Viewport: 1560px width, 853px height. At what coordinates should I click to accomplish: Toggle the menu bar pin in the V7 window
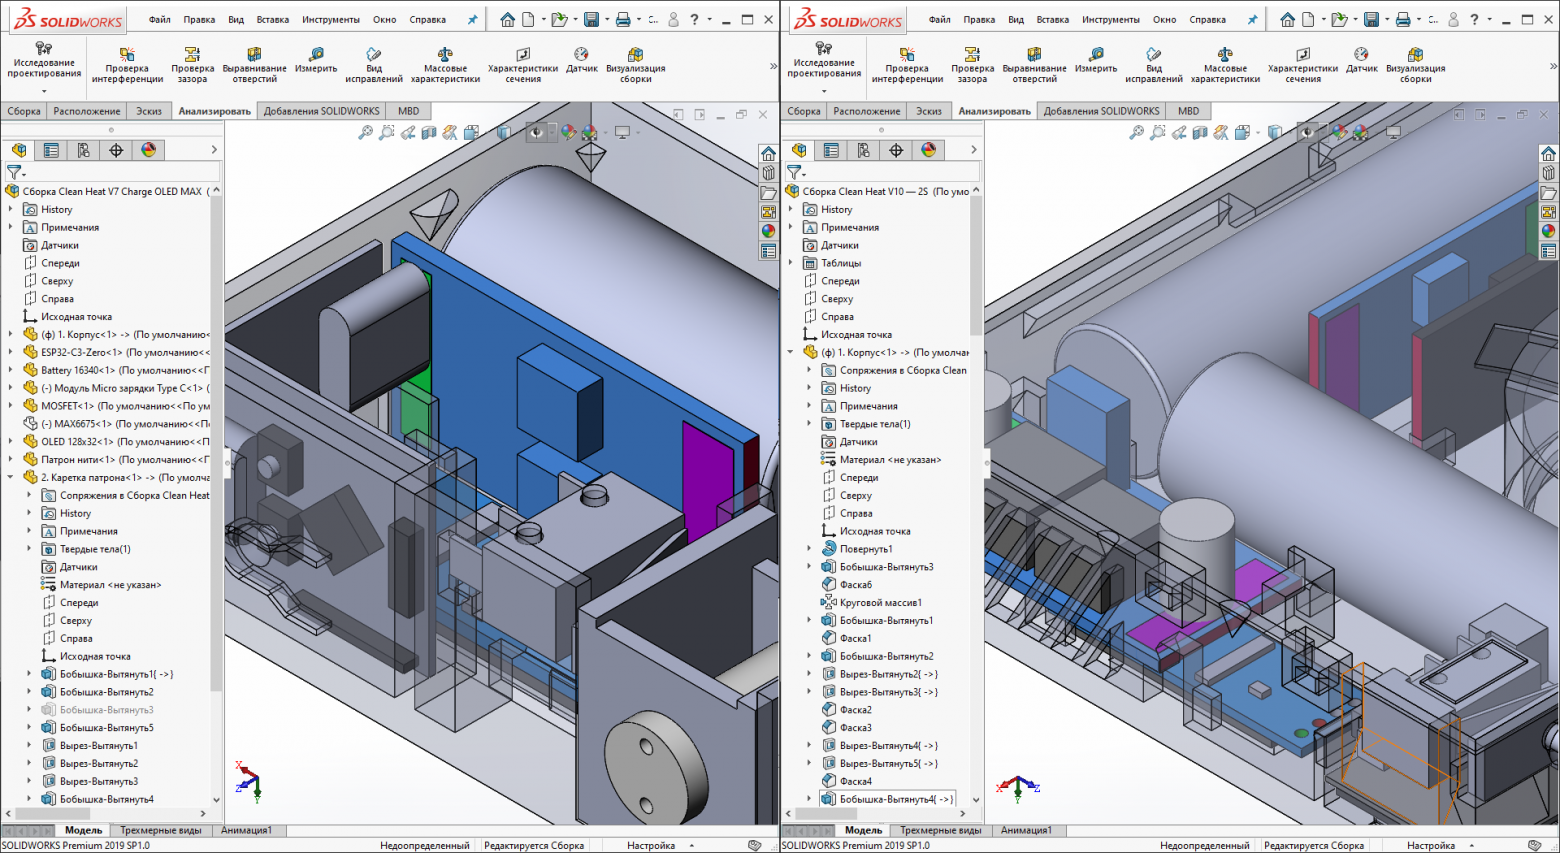coord(473,19)
